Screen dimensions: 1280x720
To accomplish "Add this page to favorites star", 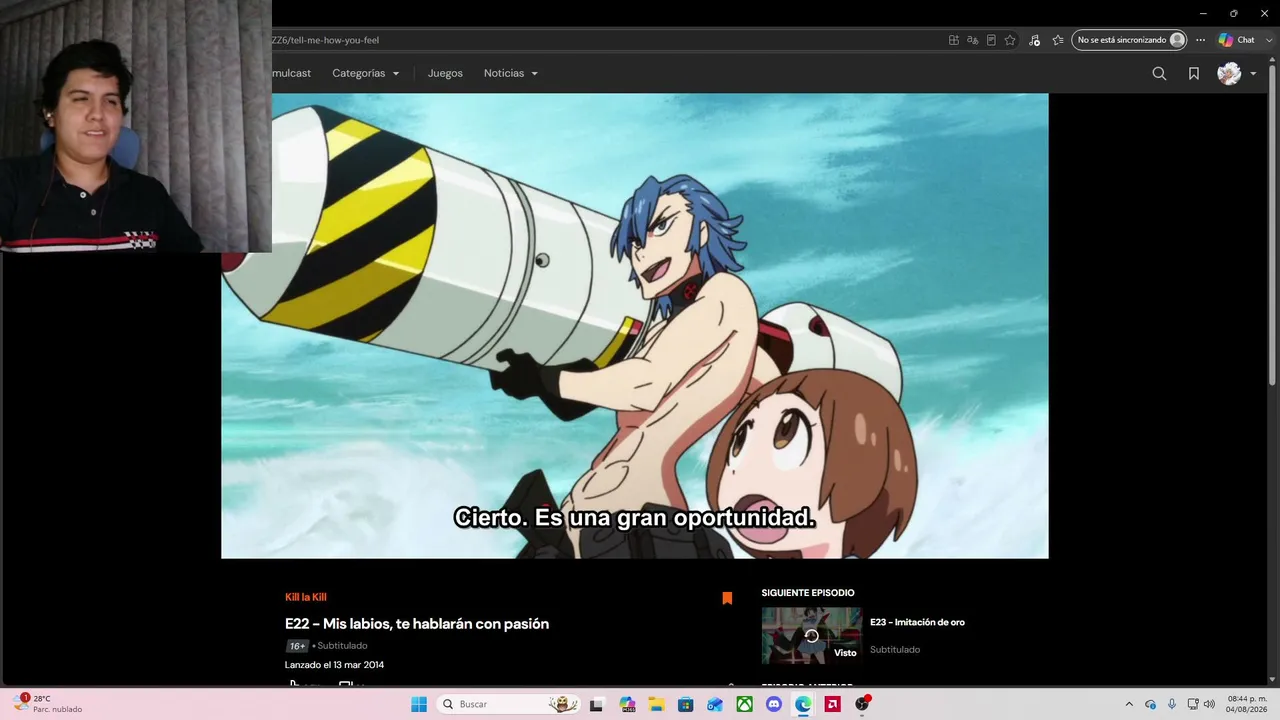I will pyautogui.click(x=1010, y=40).
